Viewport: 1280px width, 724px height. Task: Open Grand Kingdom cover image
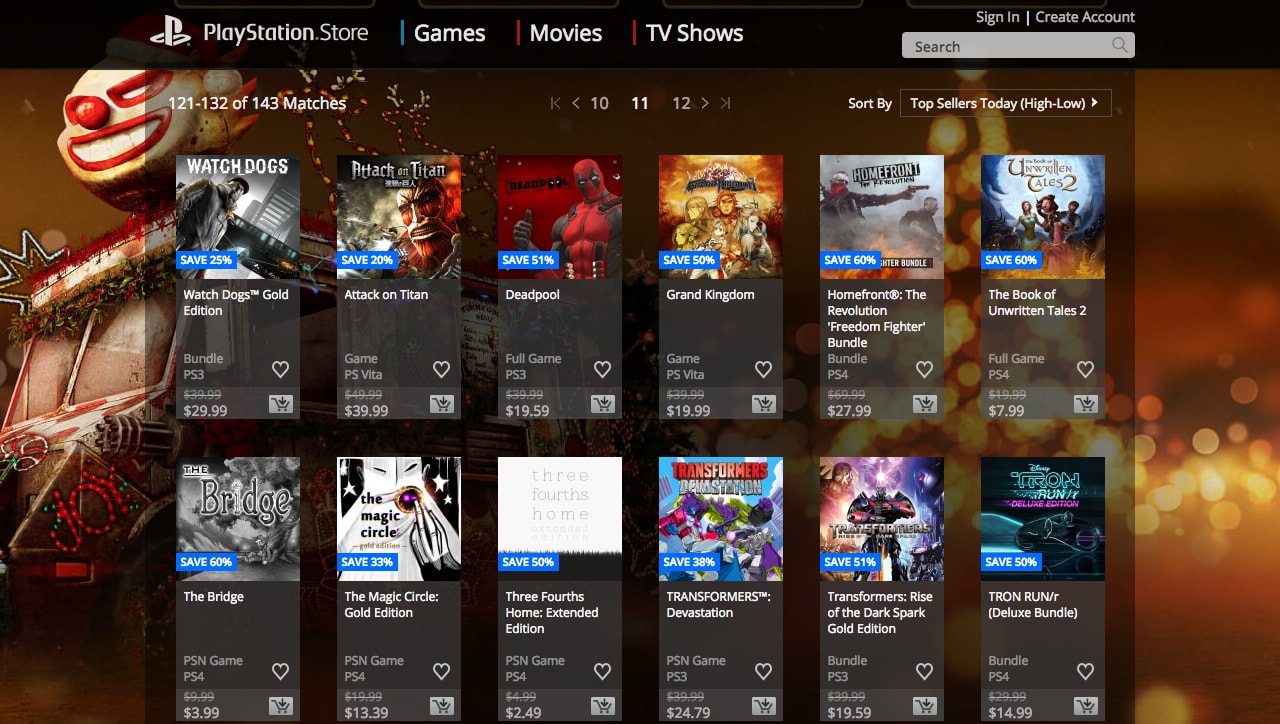click(x=721, y=216)
